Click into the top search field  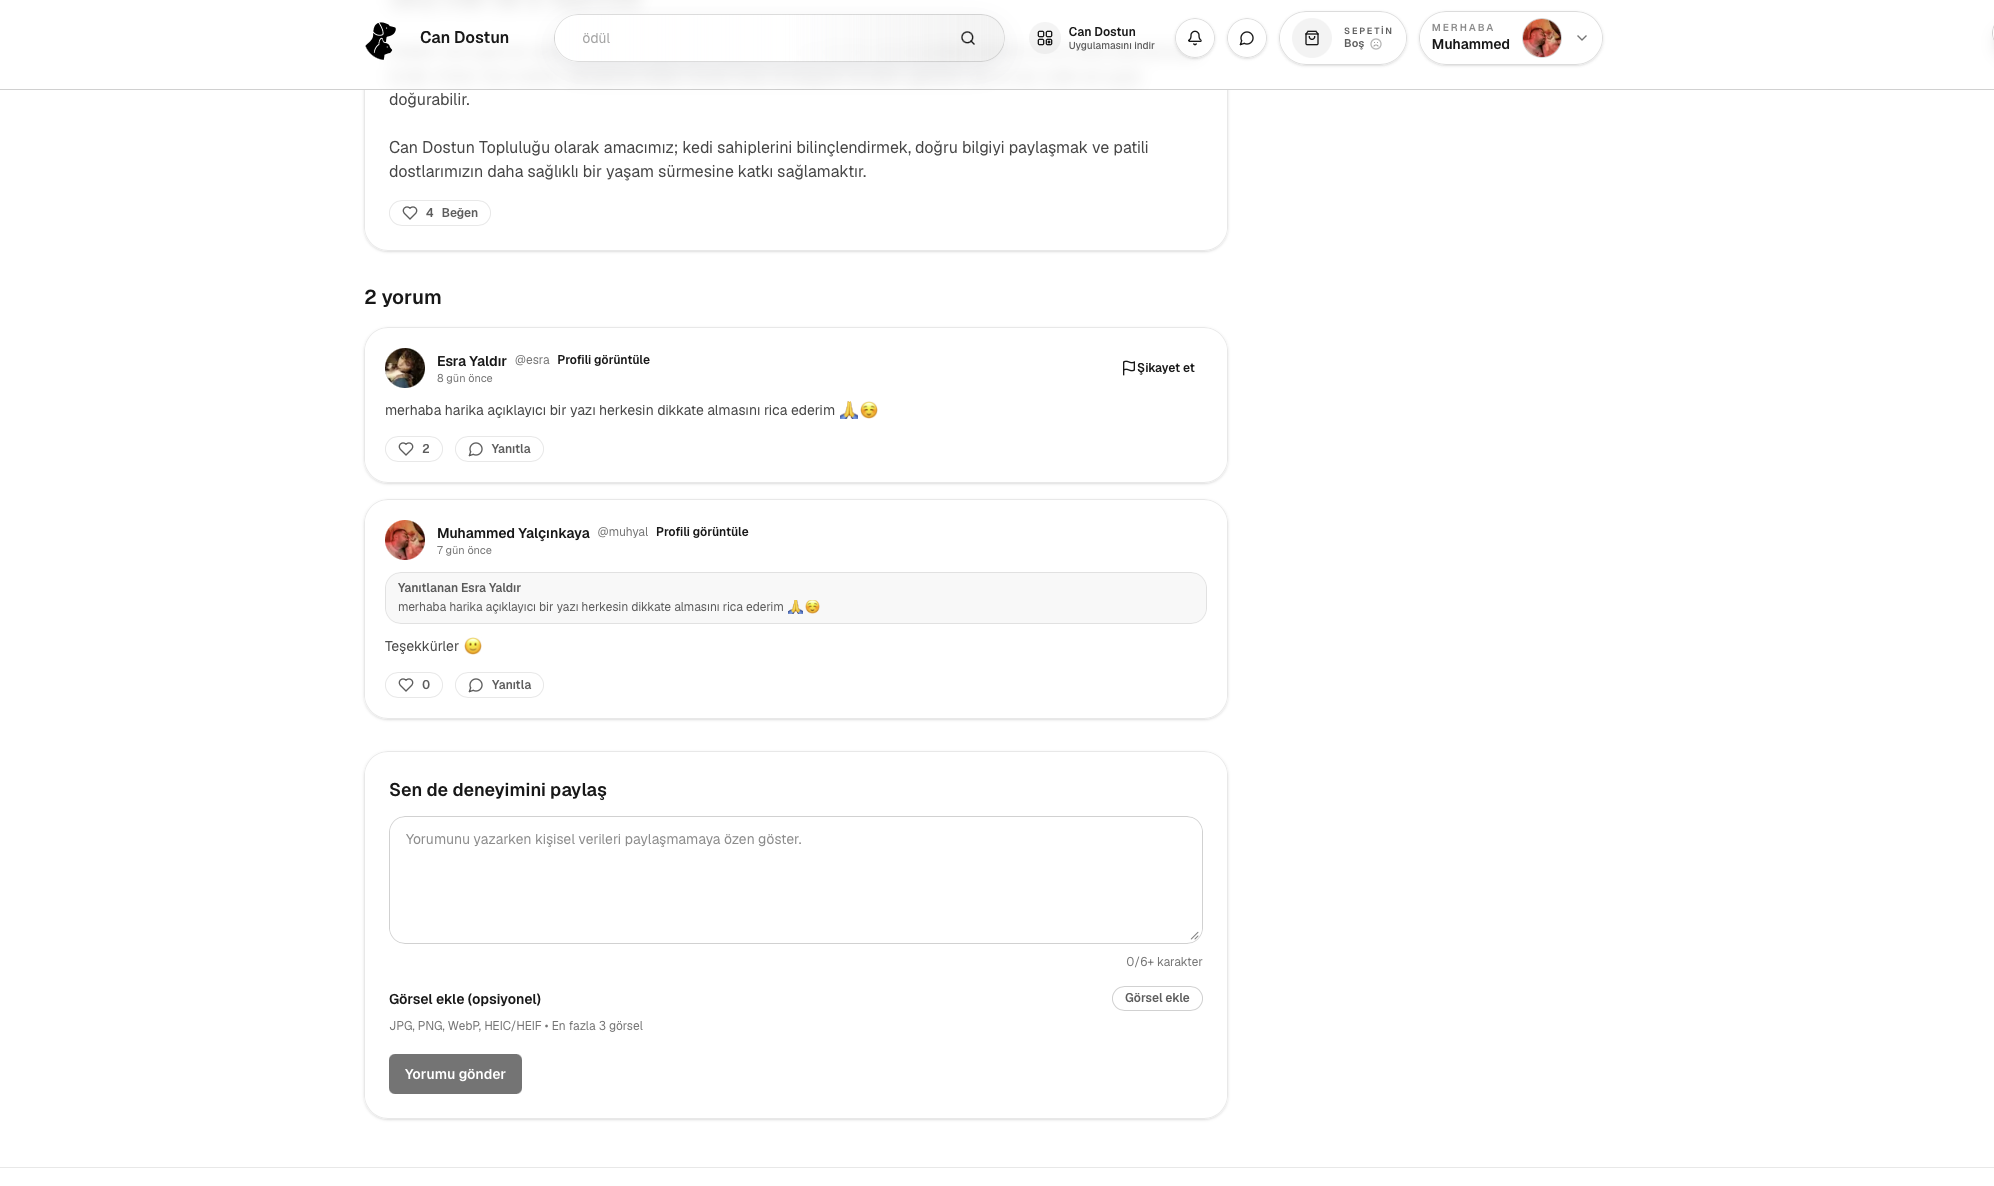point(760,38)
